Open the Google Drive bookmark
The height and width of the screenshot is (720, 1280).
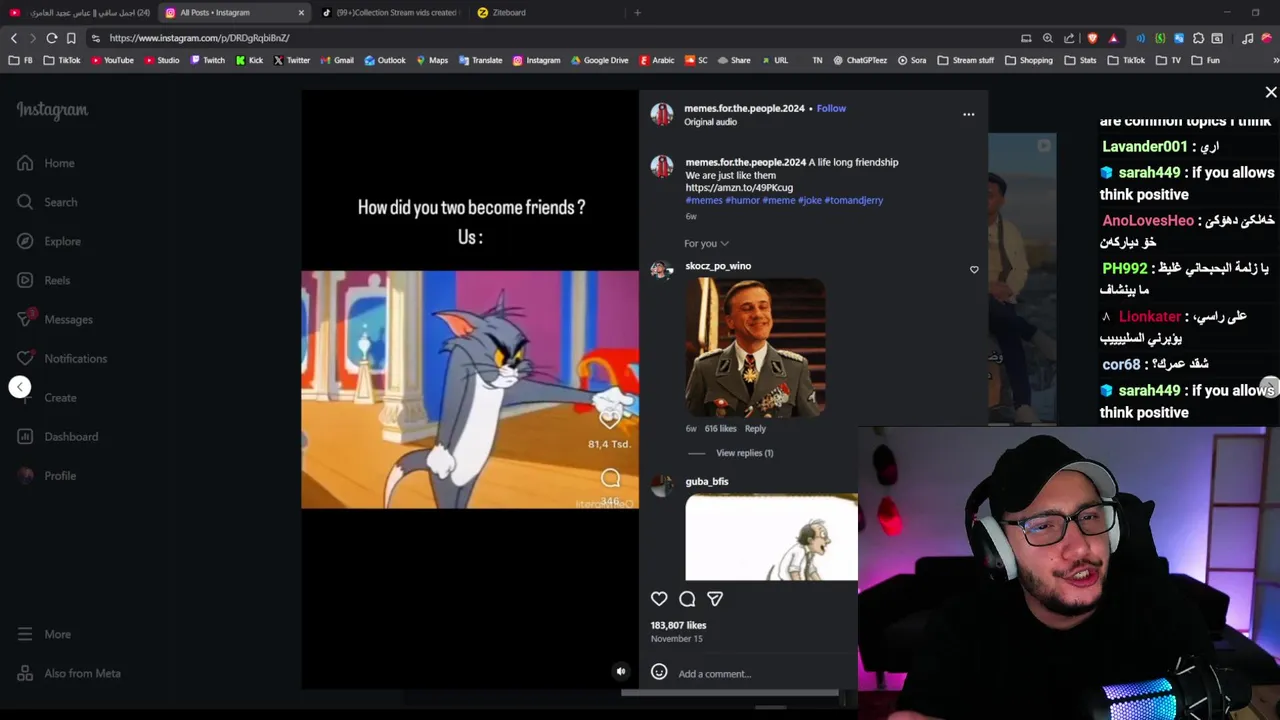(599, 60)
